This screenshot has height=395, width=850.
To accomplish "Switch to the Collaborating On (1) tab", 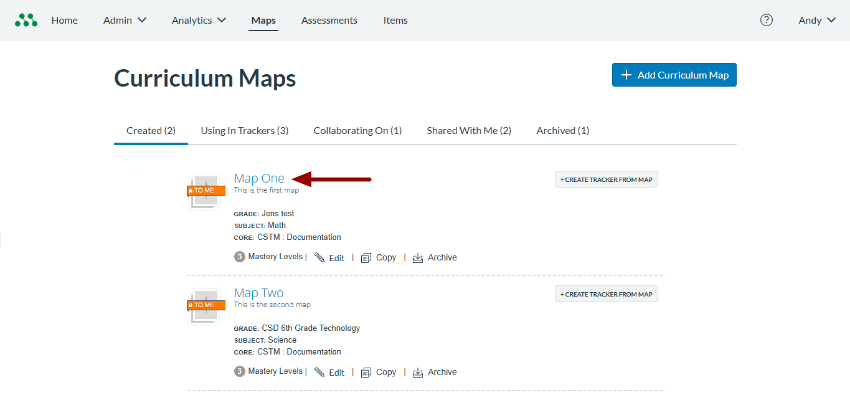I will 357,131.
